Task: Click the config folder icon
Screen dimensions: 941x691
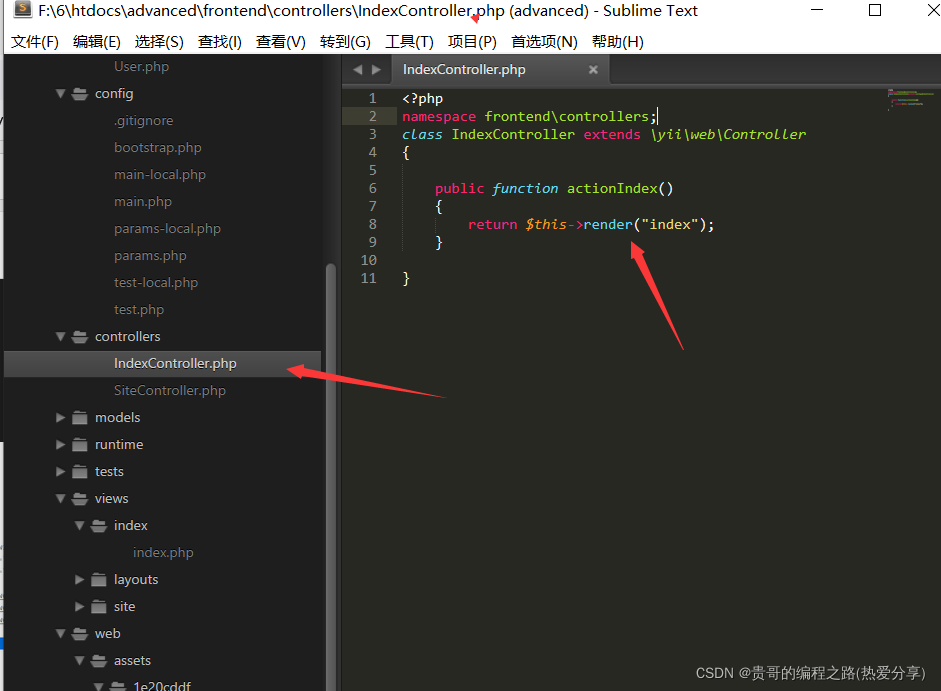Action: pos(80,94)
